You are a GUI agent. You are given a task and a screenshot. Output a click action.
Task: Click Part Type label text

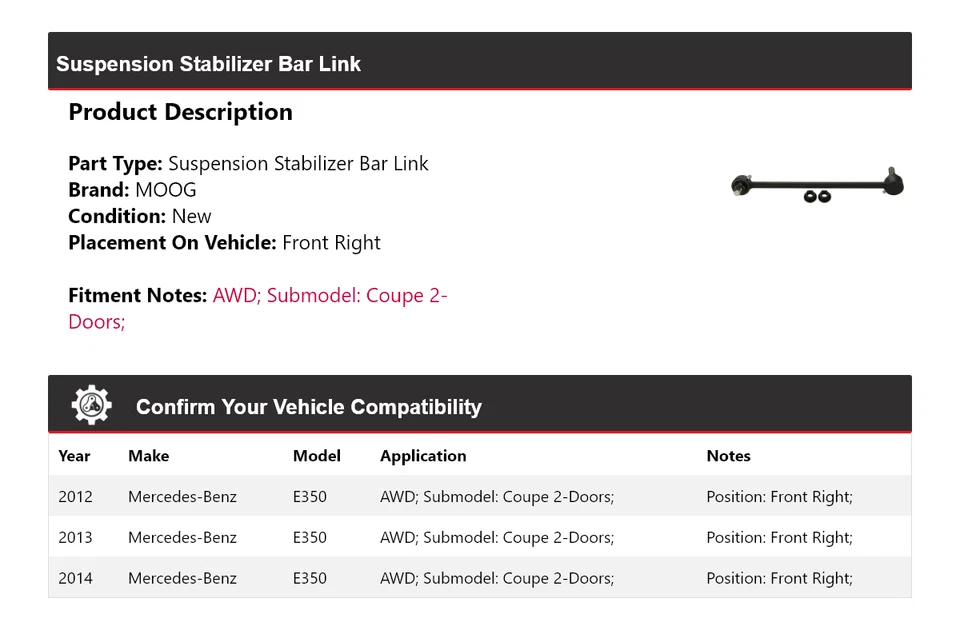tap(115, 164)
